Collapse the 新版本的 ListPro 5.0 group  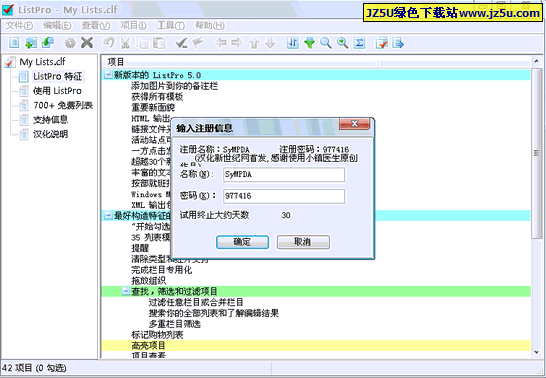pyautogui.click(x=108, y=75)
